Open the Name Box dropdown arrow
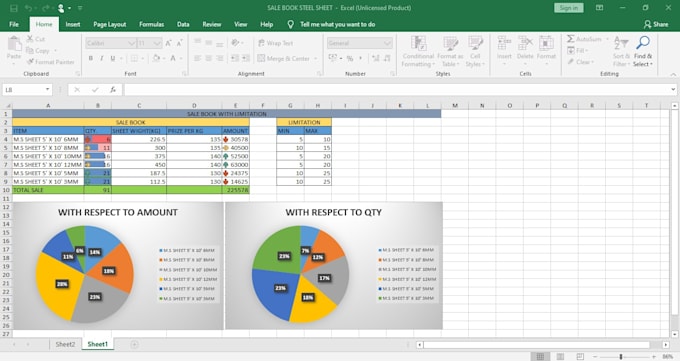Viewport: 680px width, 361px height. tap(47, 90)
